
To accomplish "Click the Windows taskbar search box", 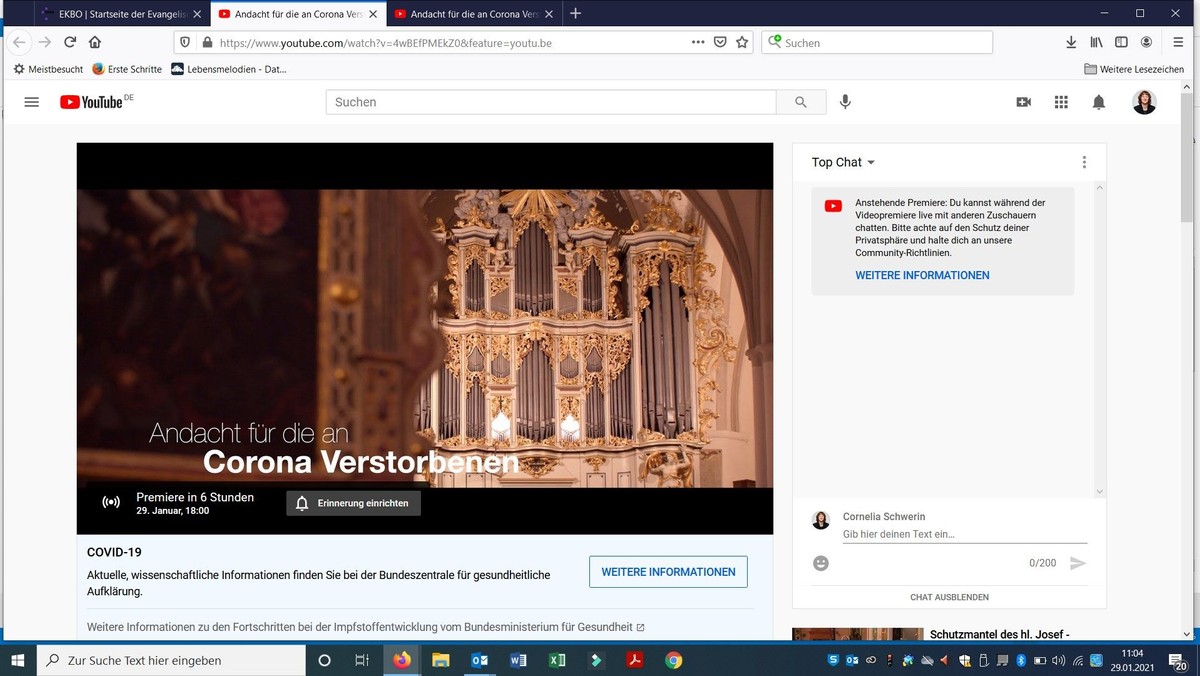I will coord(171,660).
